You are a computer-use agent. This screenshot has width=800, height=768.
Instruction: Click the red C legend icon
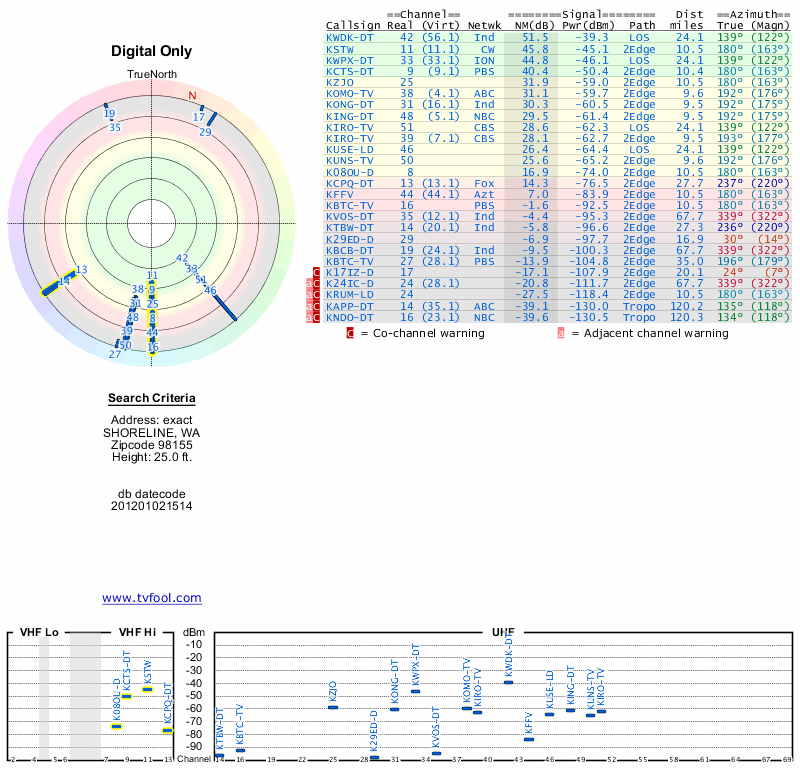tap(350, 333)
